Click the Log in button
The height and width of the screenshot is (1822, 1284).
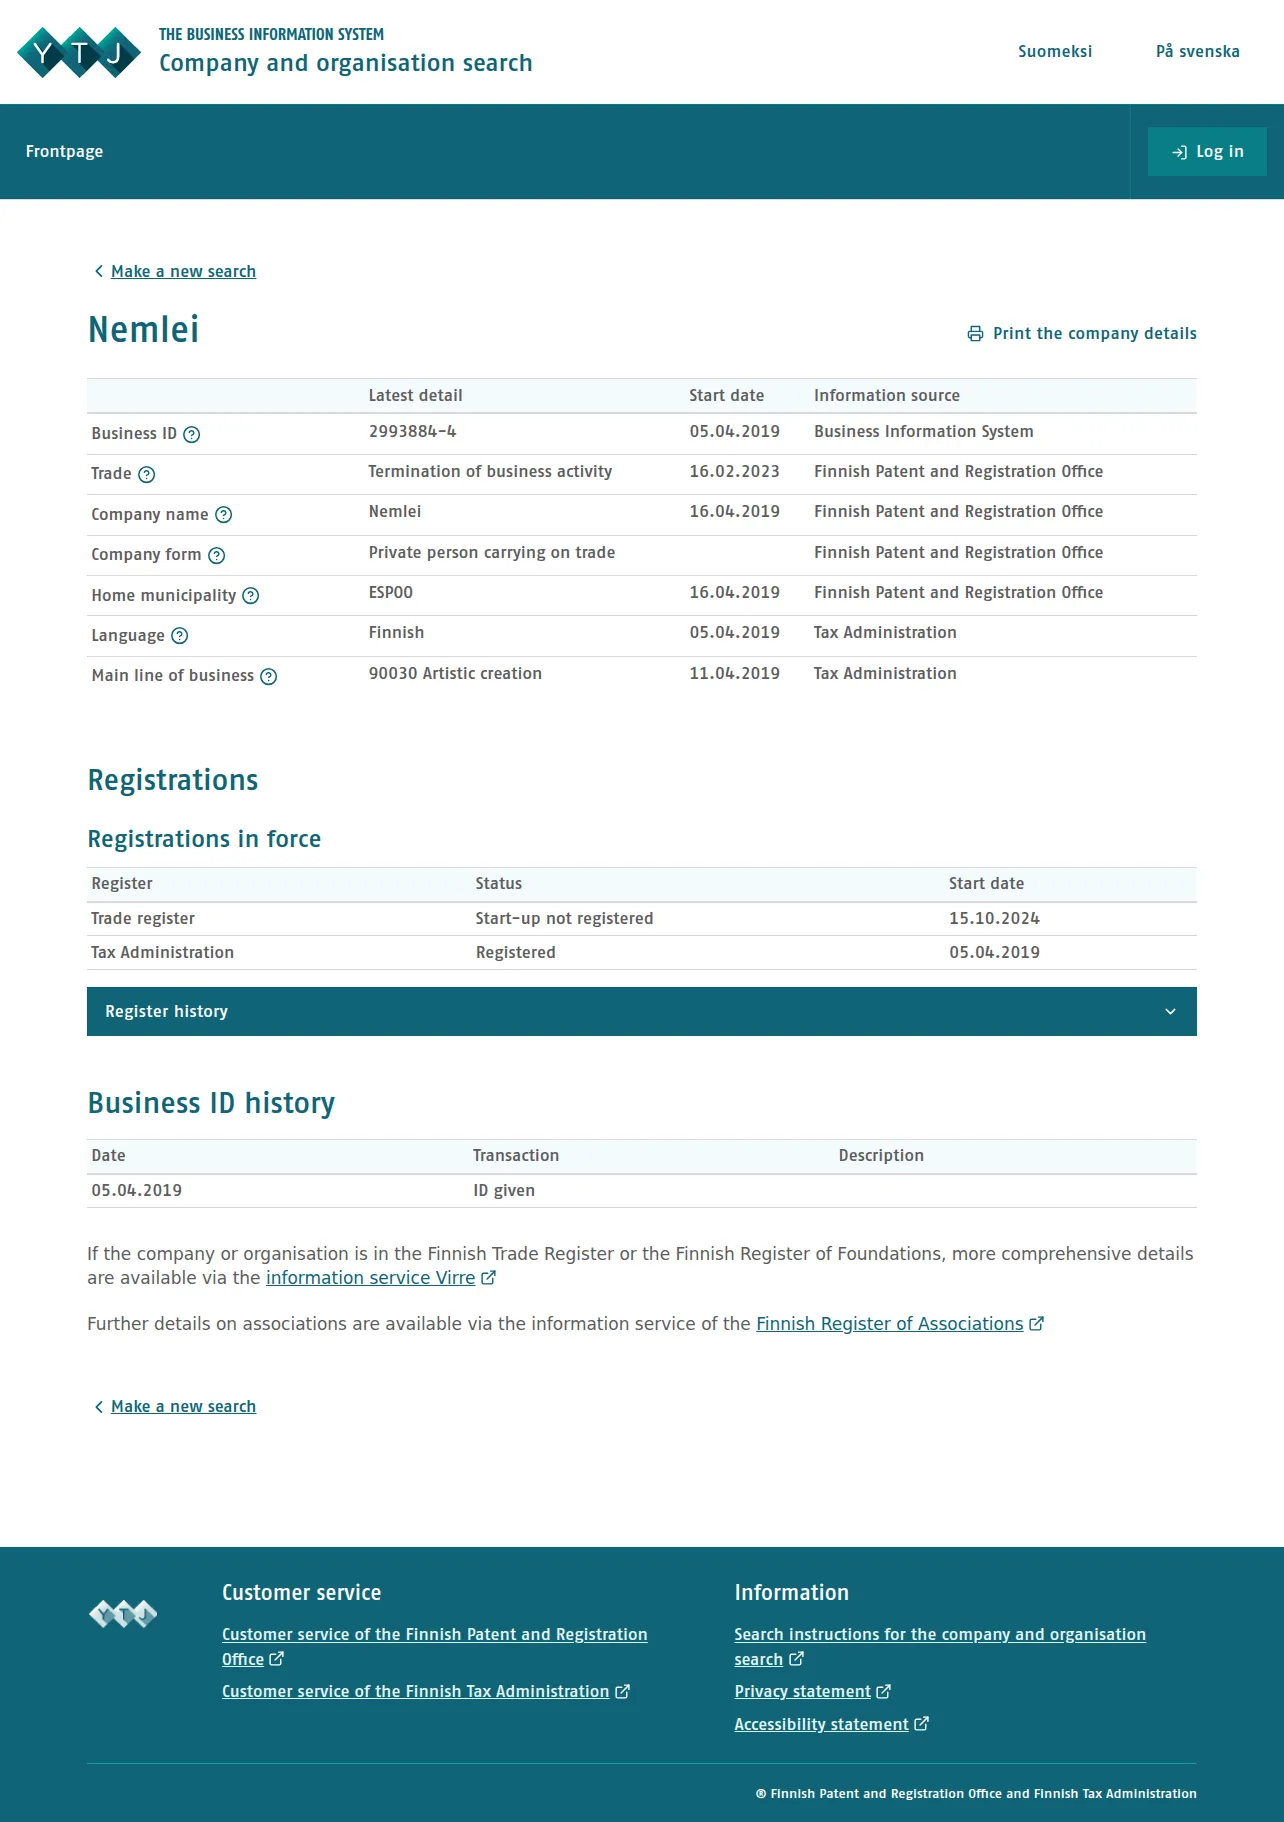tap(1207, 151)
